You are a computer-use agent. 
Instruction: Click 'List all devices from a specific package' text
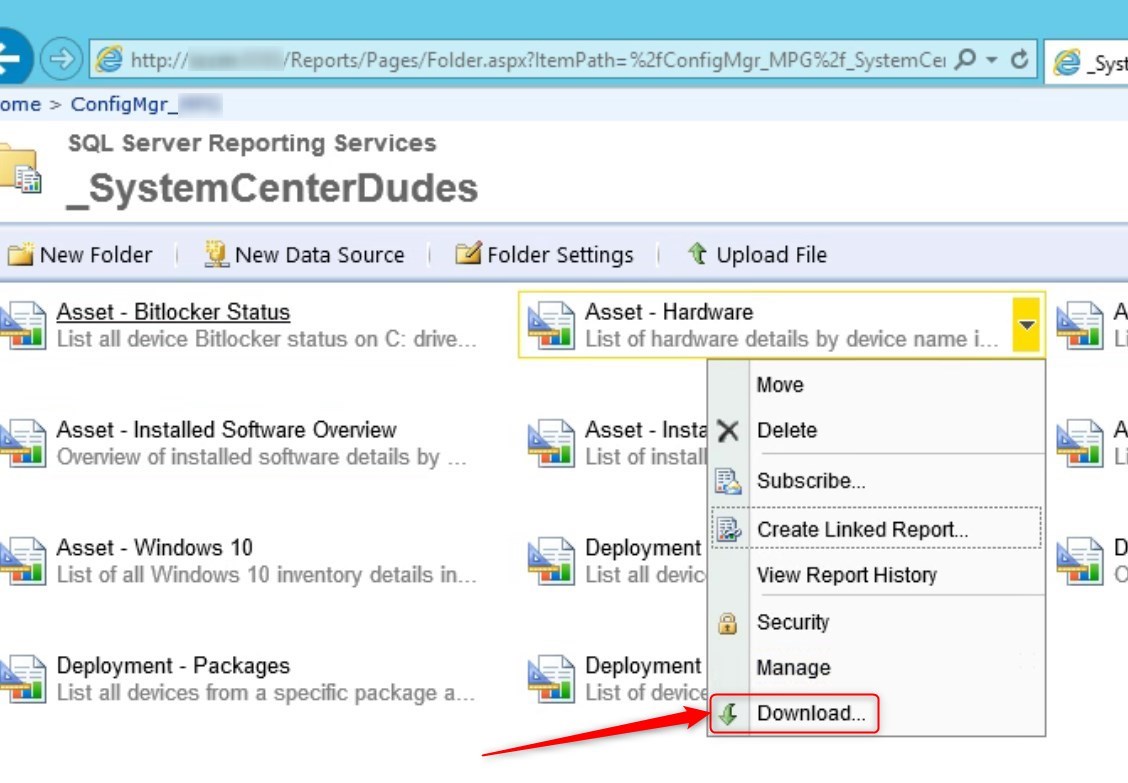click(265, 693)
